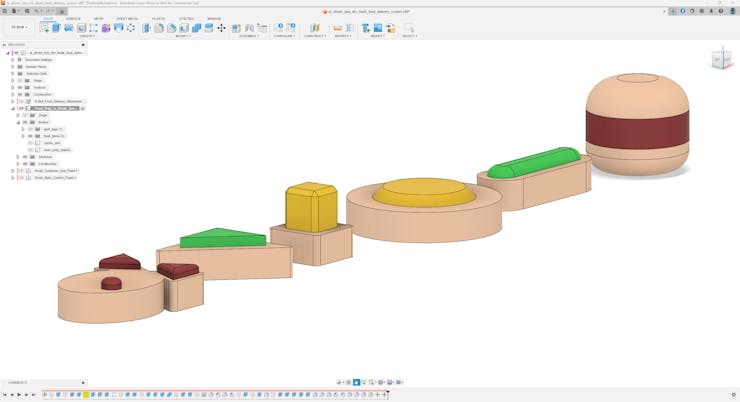This screenshot has width=740, height=402.
Task: Open the Design workspace dropdown
Action: (18, 27)
